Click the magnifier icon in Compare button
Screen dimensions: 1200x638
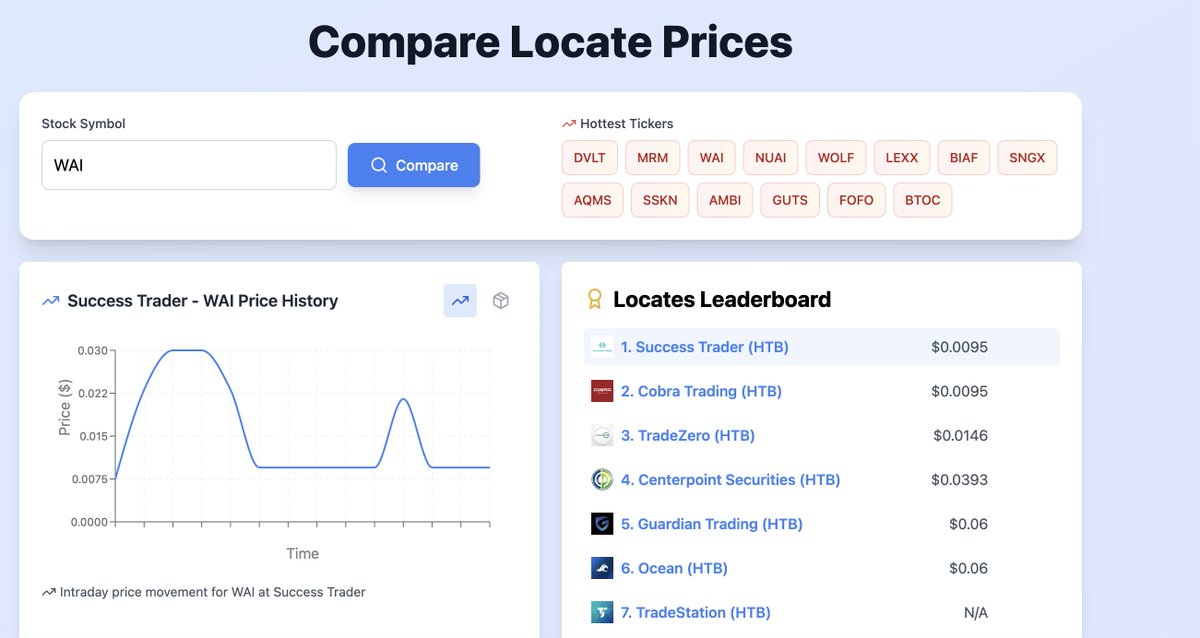379,165
